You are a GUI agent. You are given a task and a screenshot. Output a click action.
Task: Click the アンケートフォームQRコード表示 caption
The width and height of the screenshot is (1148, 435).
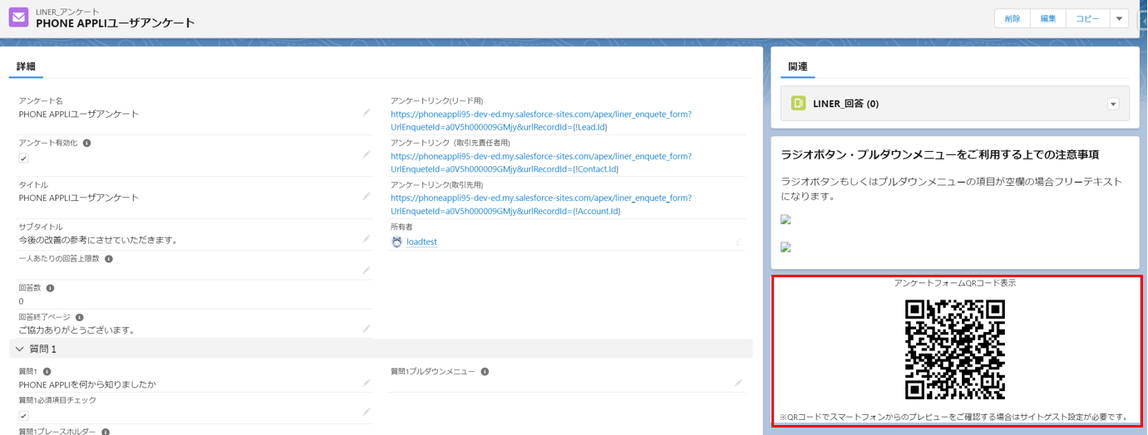(955, 283)
